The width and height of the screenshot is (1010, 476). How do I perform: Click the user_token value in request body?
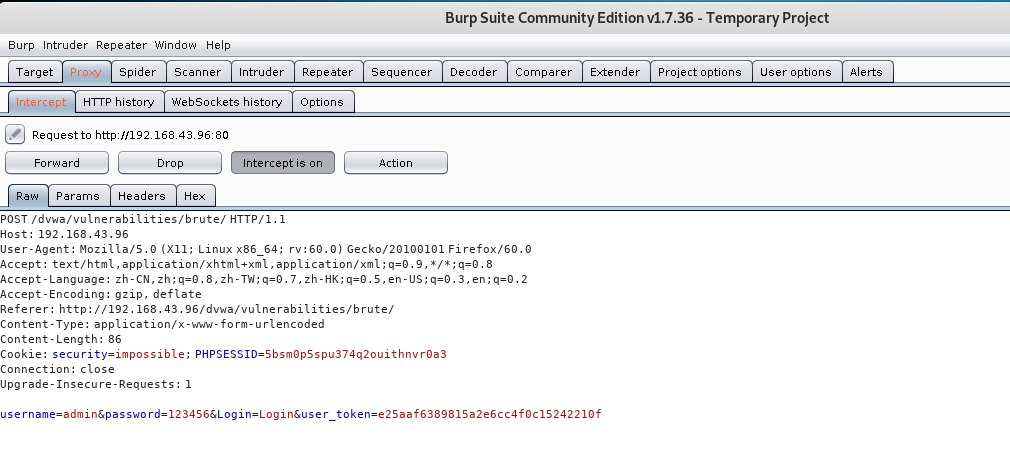point(490,414)
